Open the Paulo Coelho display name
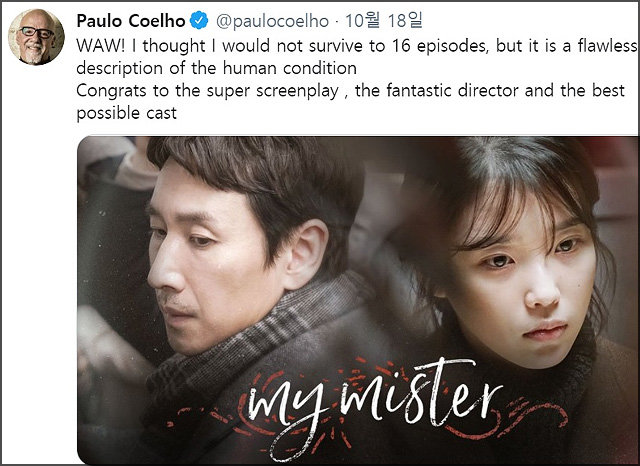Viewport: 640px width, 466px height. (x=131, y=21)
